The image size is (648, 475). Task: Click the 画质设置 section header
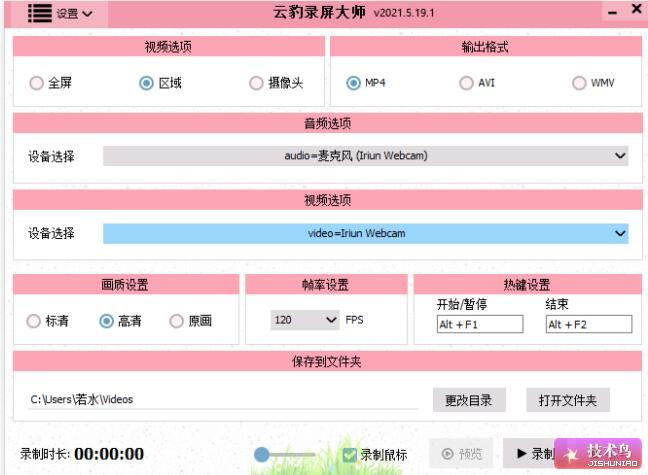tap(125, 284)
